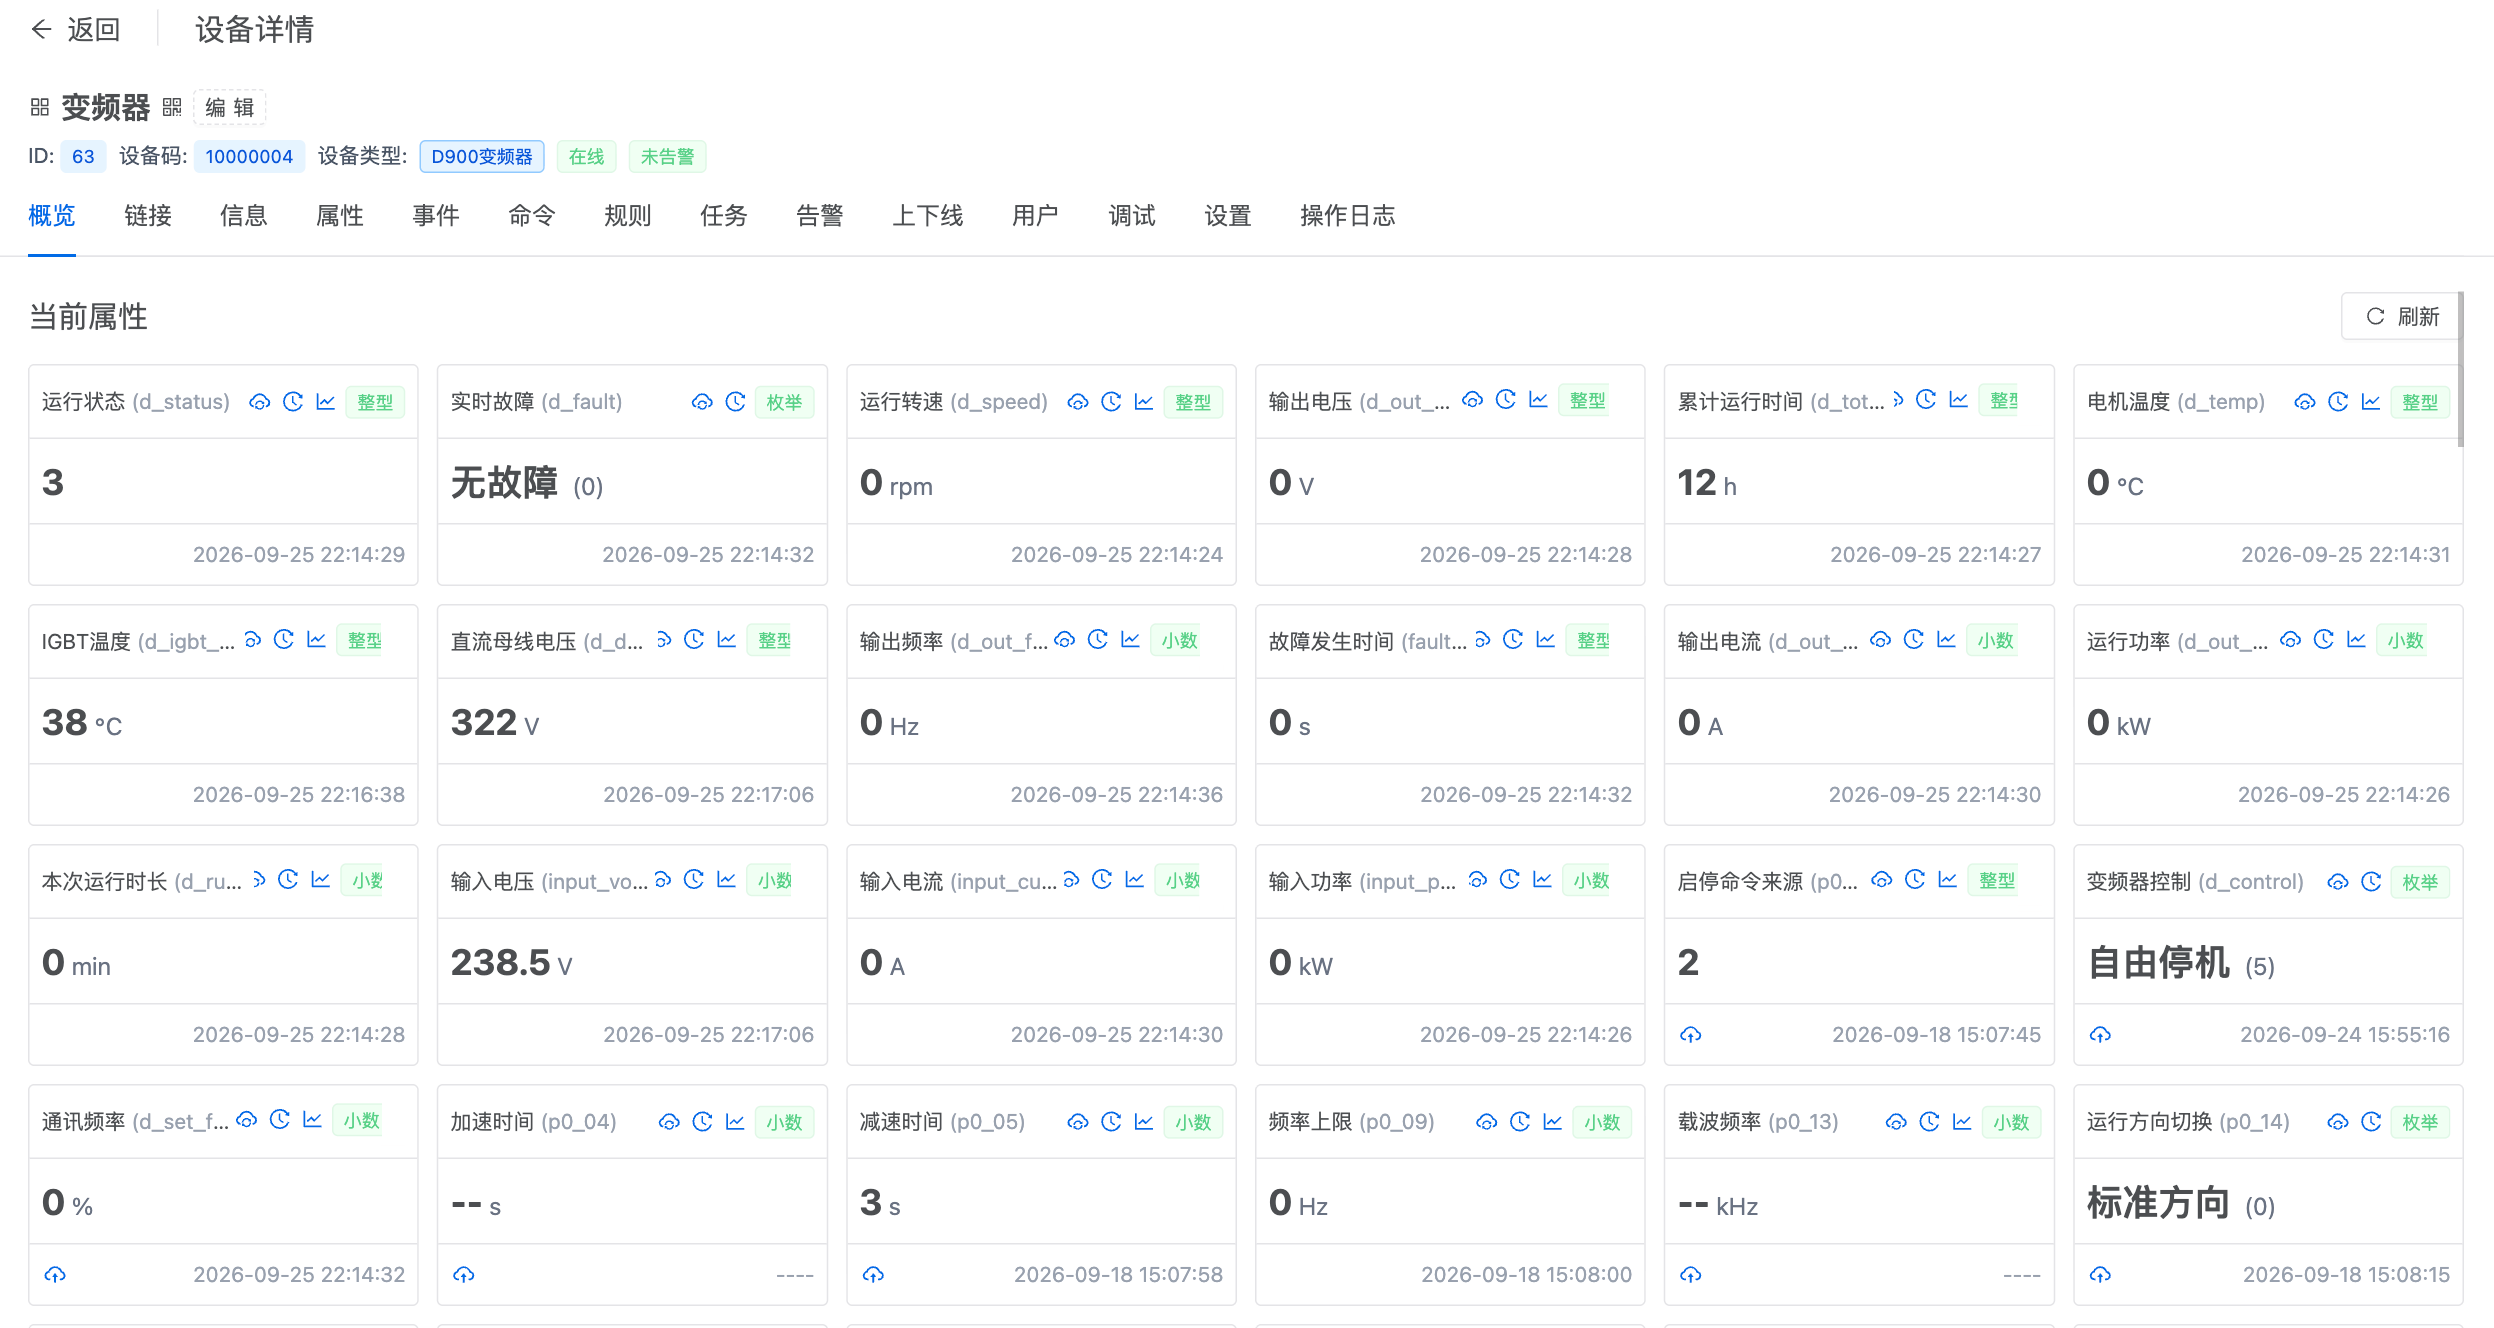Screen dimensions: 2494x1328
Task: Click the 238.5 V input voltage value
Action: (x=511, y=963)
